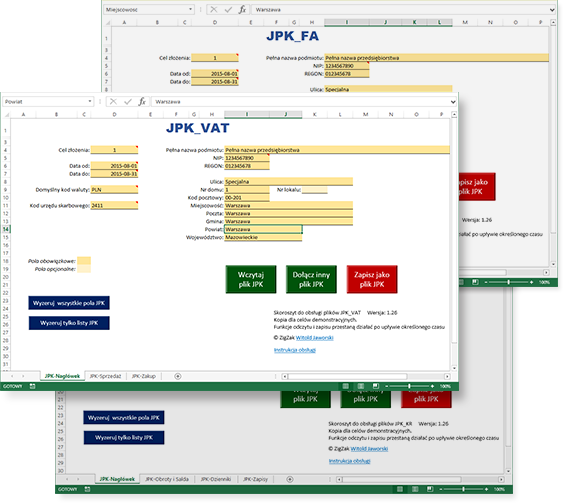Open the Instrukcja obsługi link in JPK_VAT
Screen dimensions: 563x503
(295, 350)
